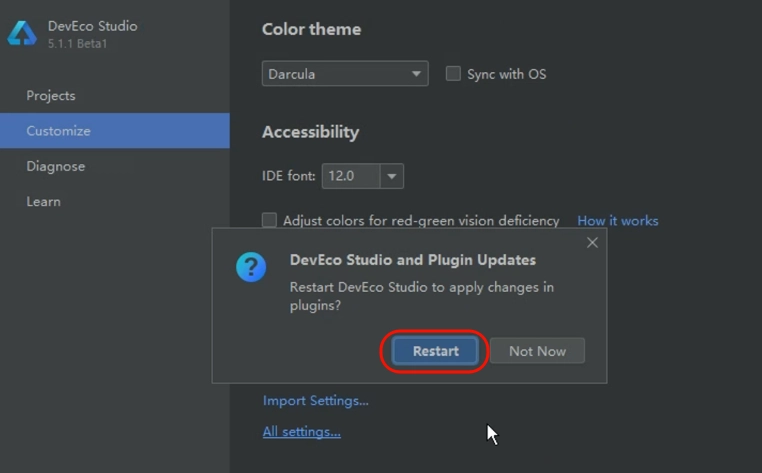
Task: Select the Customize section
Action: (115, 131)
